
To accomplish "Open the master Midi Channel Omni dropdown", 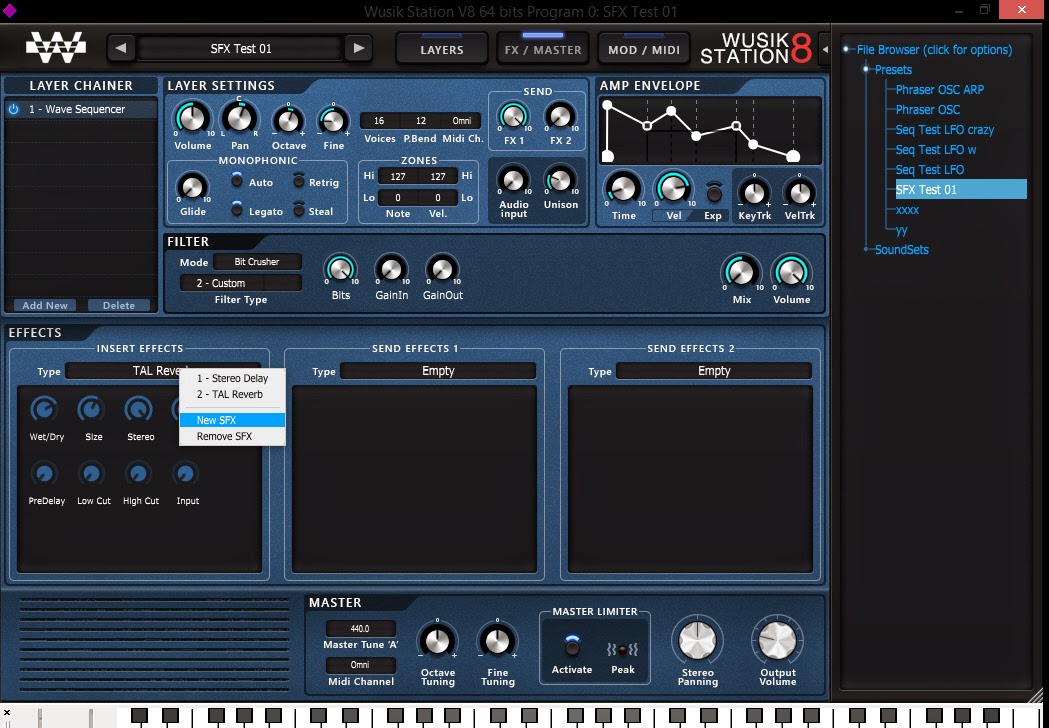I will point(360,665).
